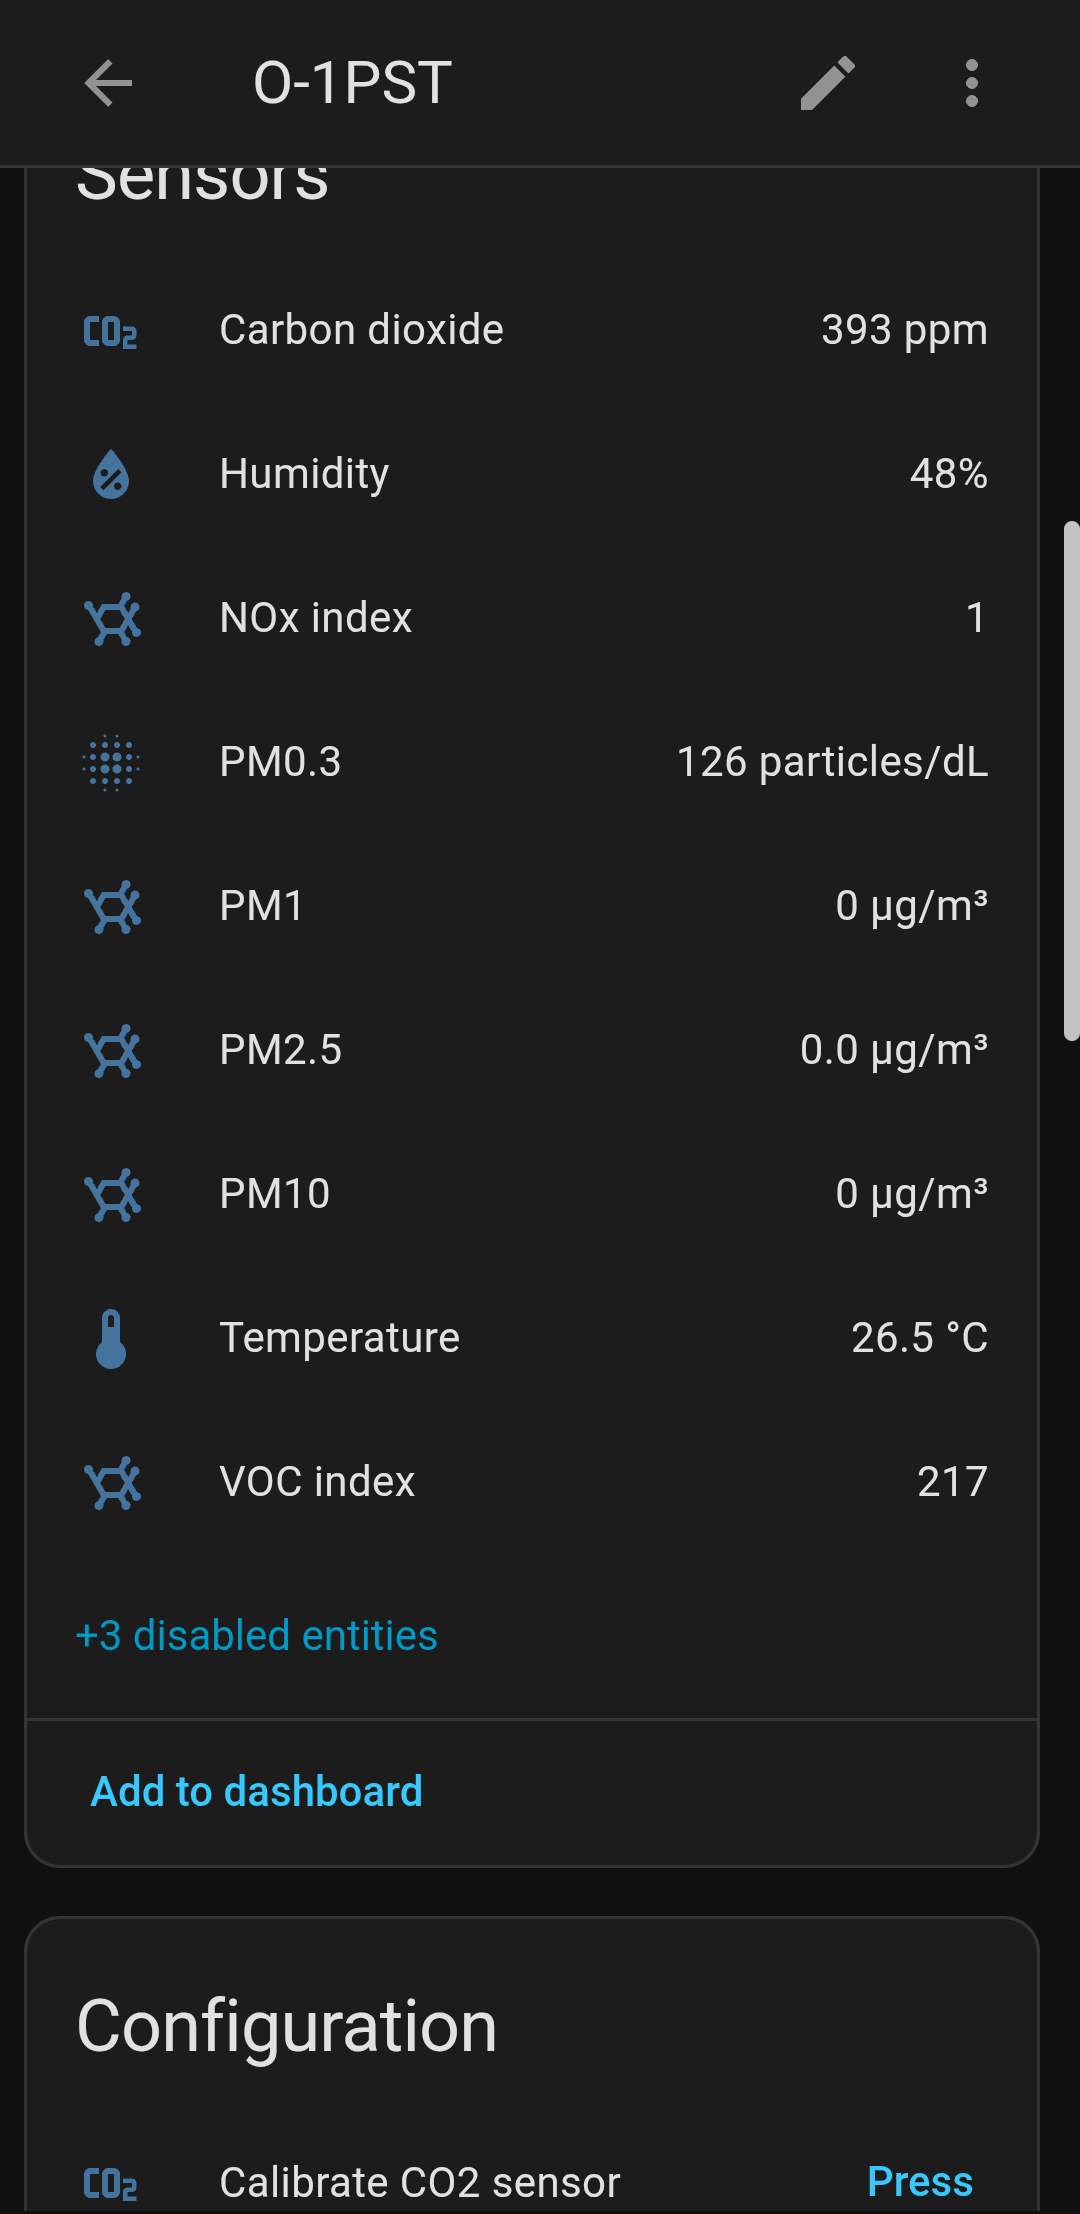Open the Carbon dioxide 393 ppm entry
This screenshot has width=1080, height=2214.
(x=532, y=331)
